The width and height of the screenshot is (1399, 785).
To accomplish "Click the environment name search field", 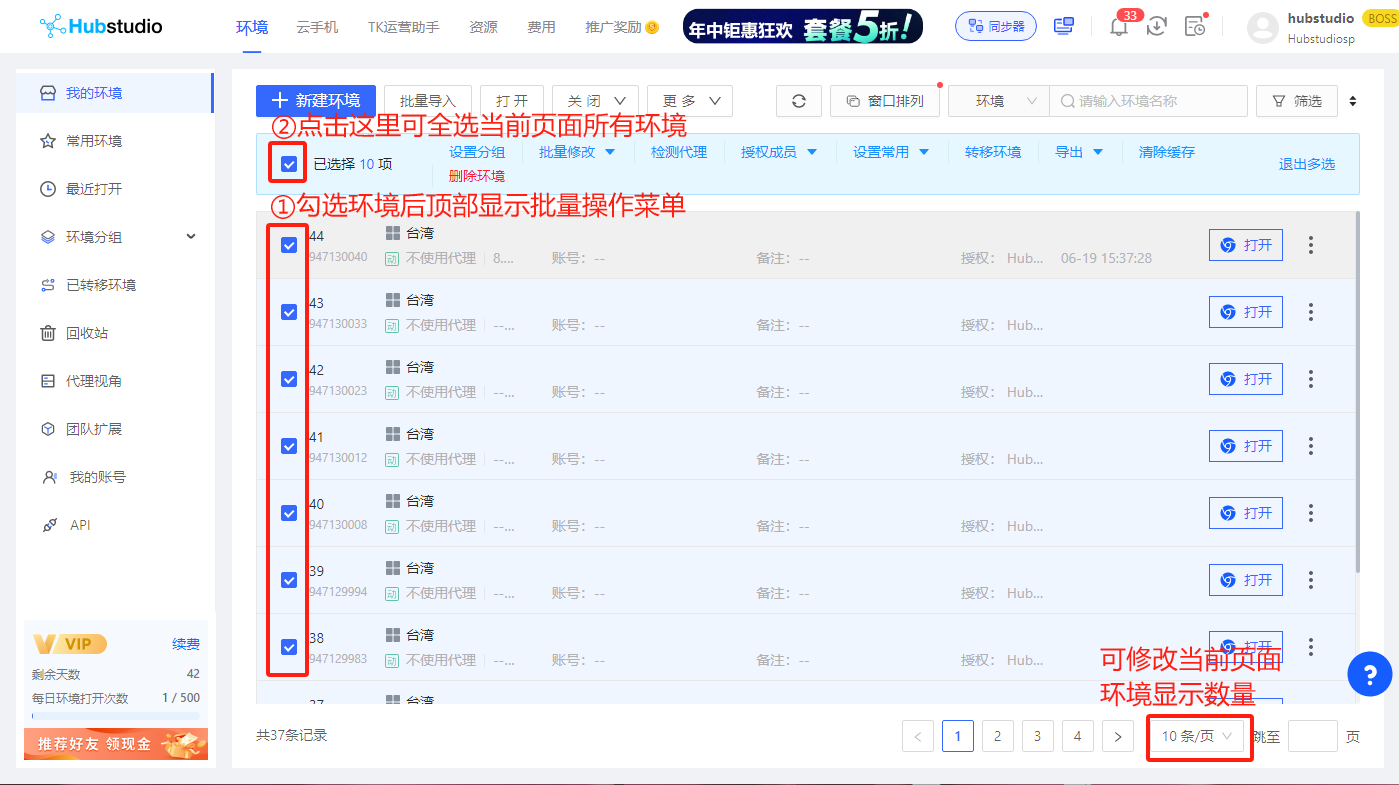I will [x=1148, y=101].
